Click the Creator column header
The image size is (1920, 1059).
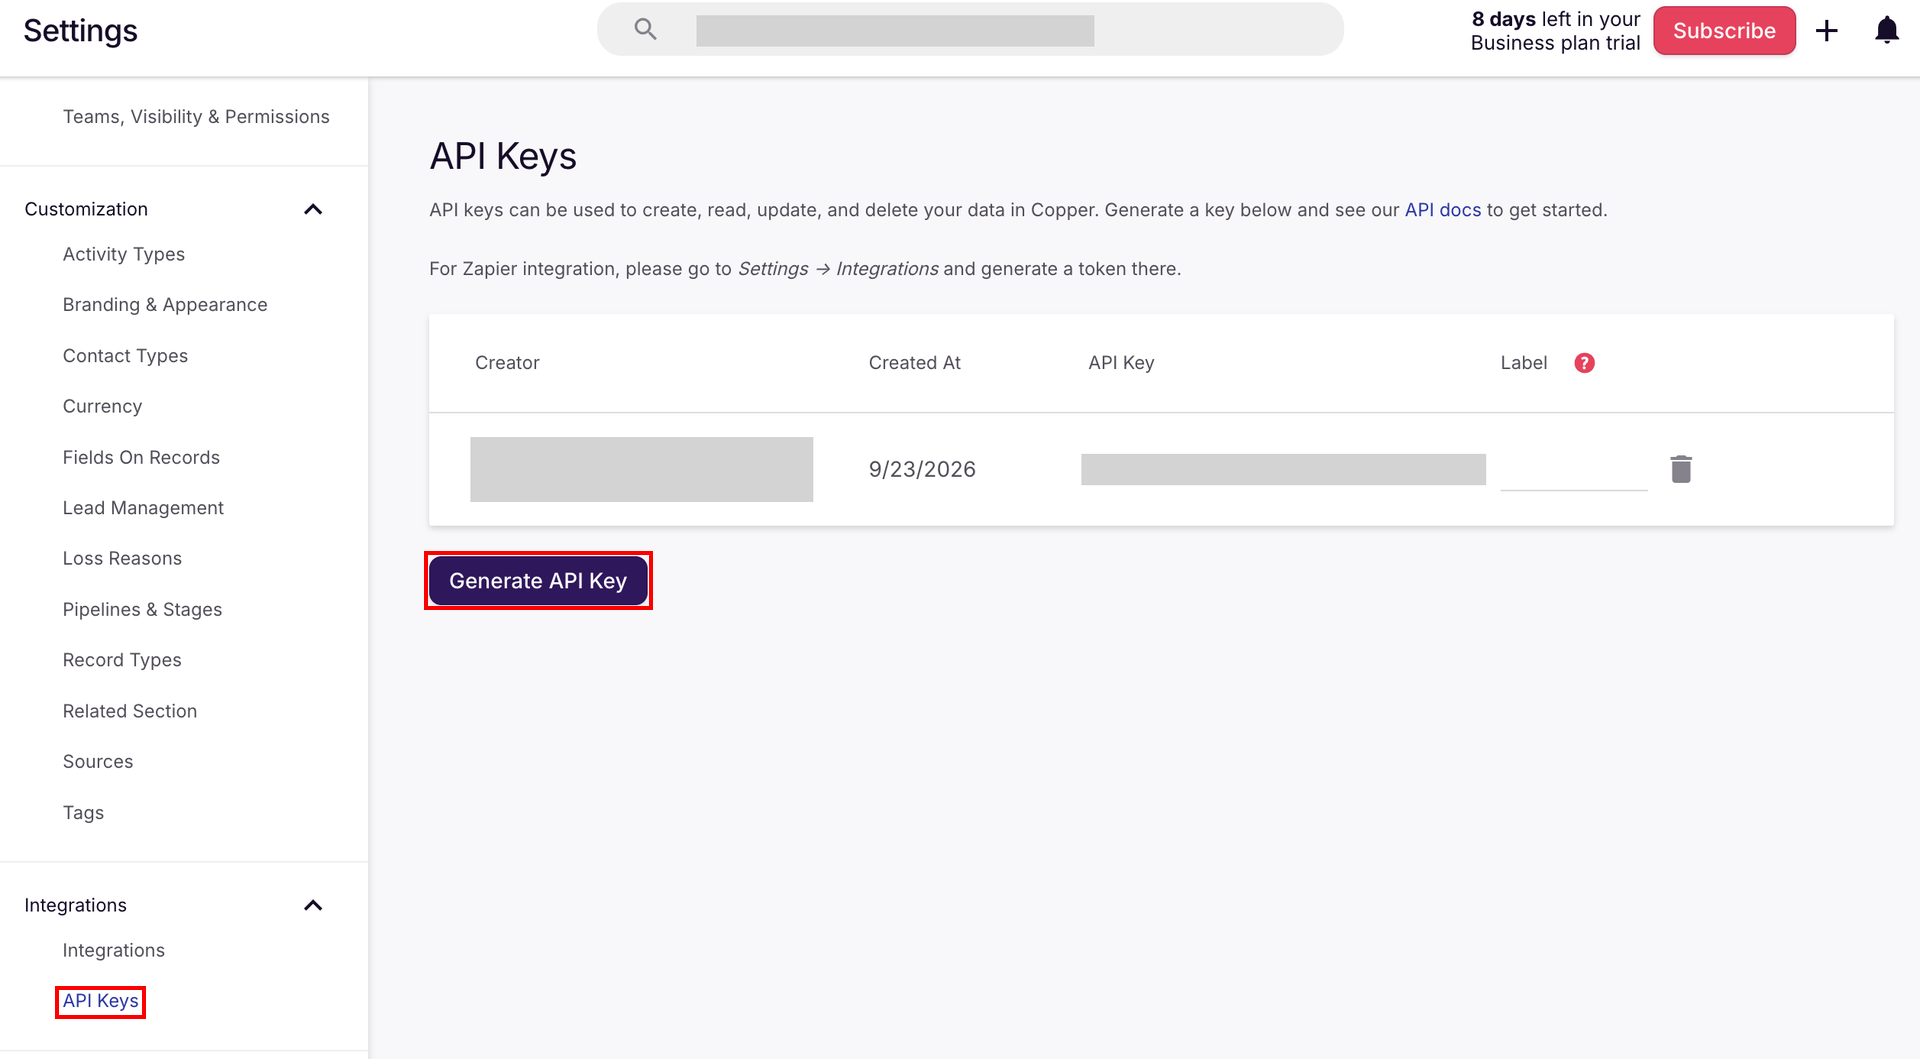507,363
